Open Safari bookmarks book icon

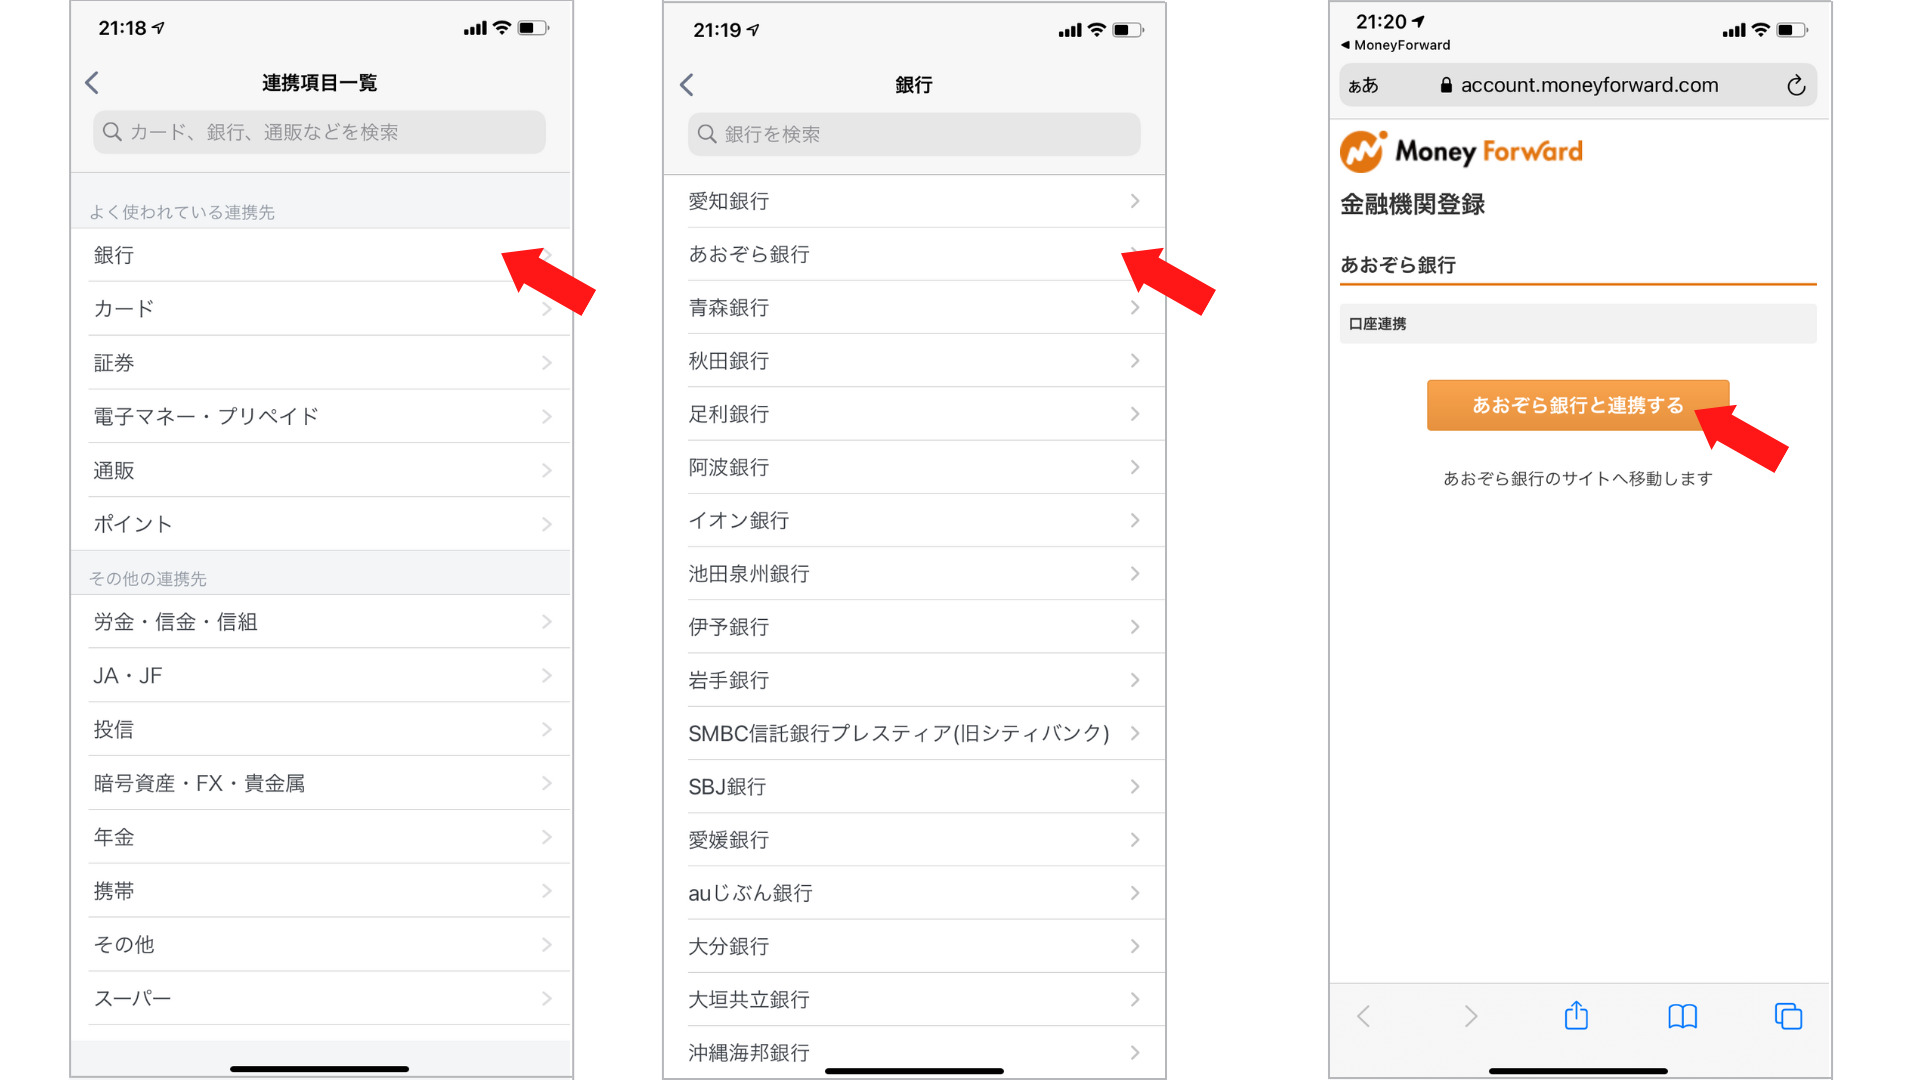point(1682,1017)
